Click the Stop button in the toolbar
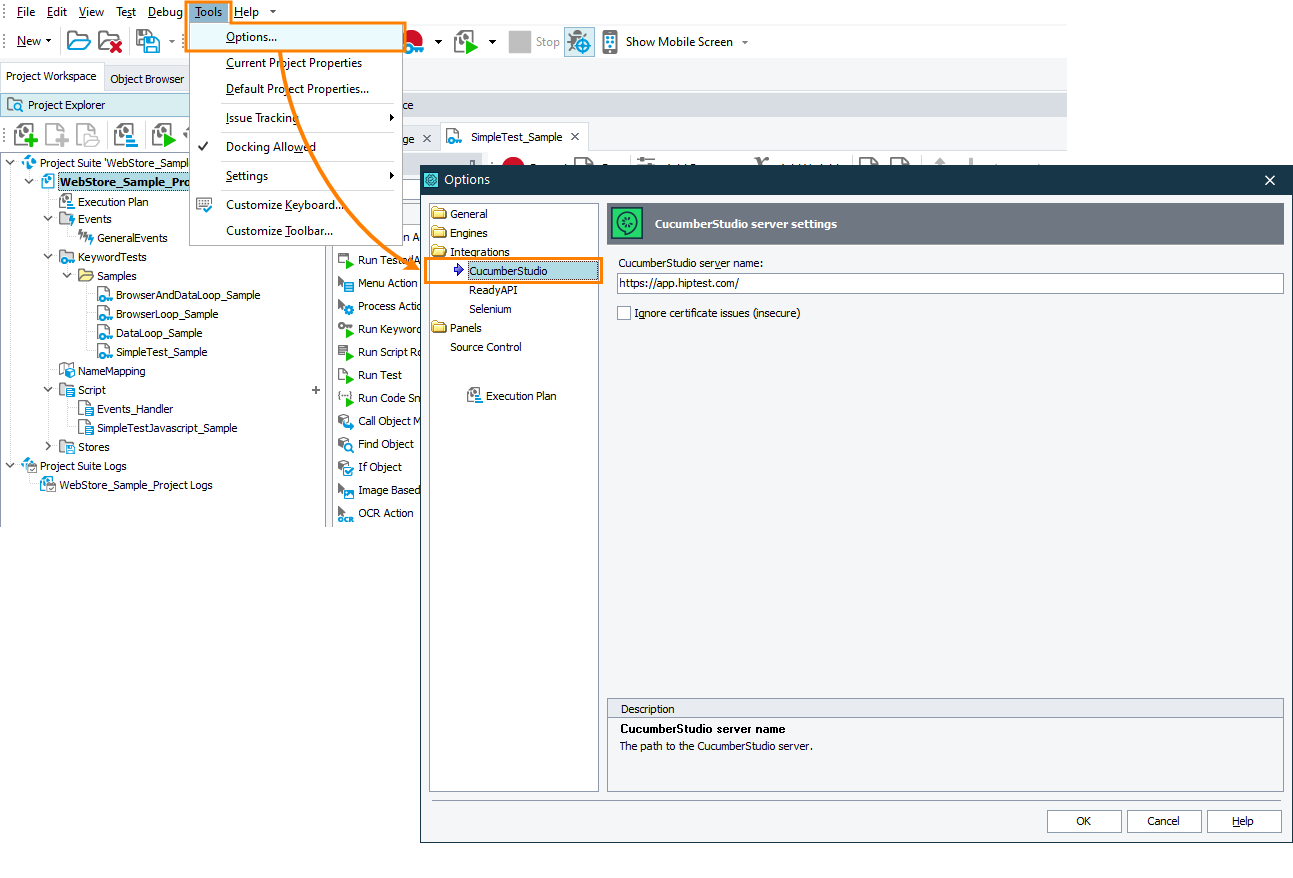Image resolution: width=1293 pixels, height=878 pixels. (x=535, y=42)
